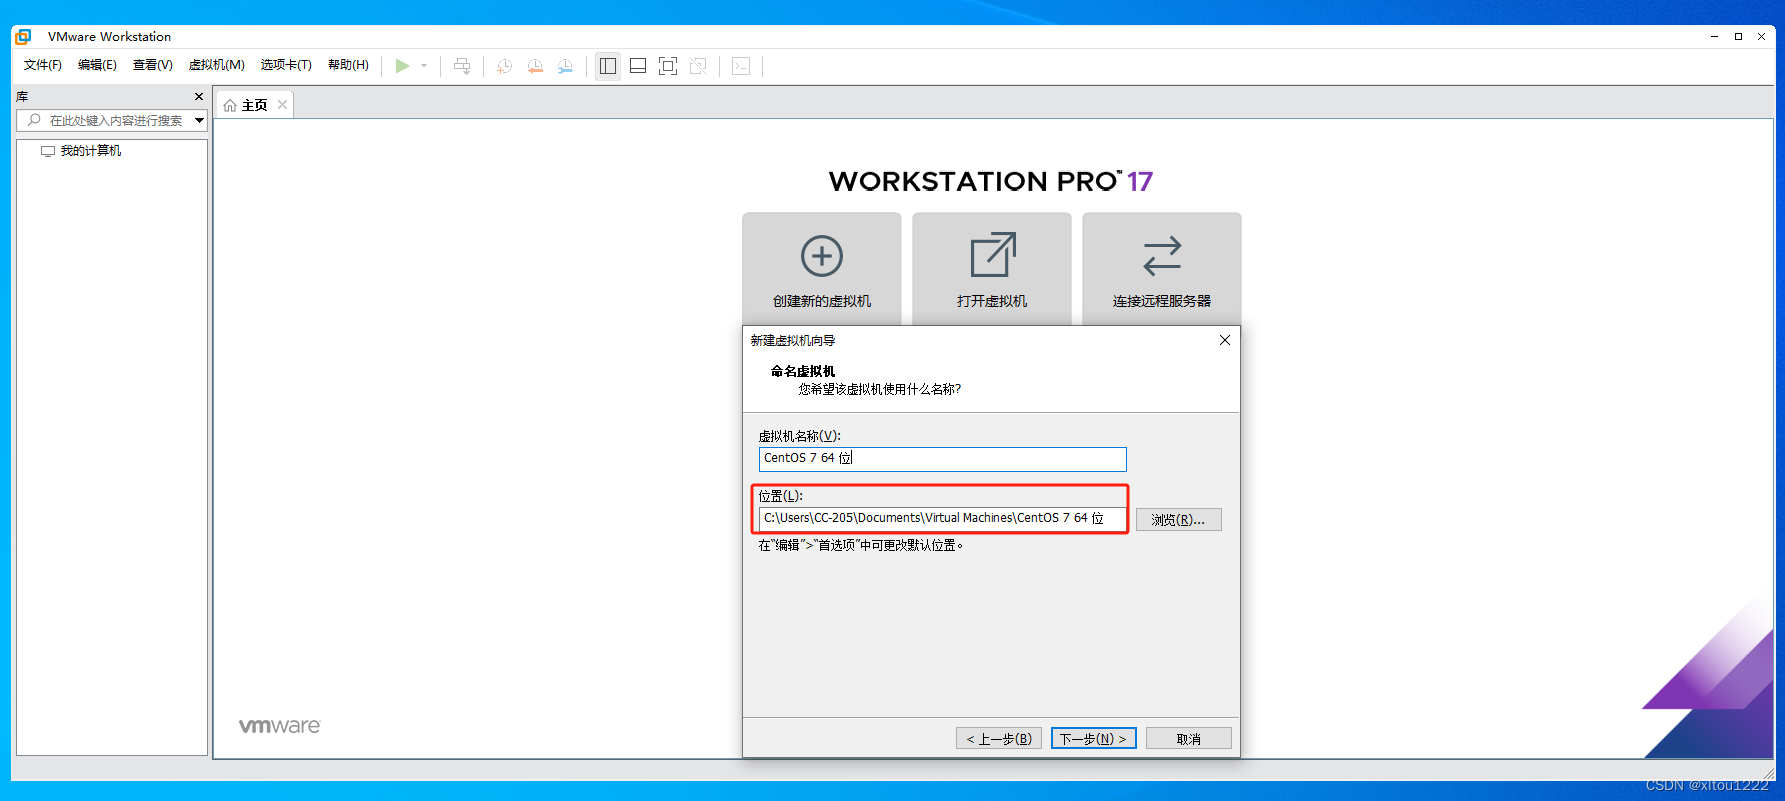Click the magnifier icon in library search

coord(34,120)
